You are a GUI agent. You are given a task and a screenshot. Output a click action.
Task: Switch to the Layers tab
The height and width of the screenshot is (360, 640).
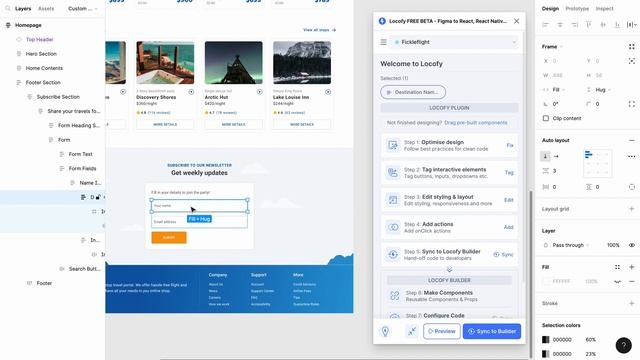pos(23,9)
